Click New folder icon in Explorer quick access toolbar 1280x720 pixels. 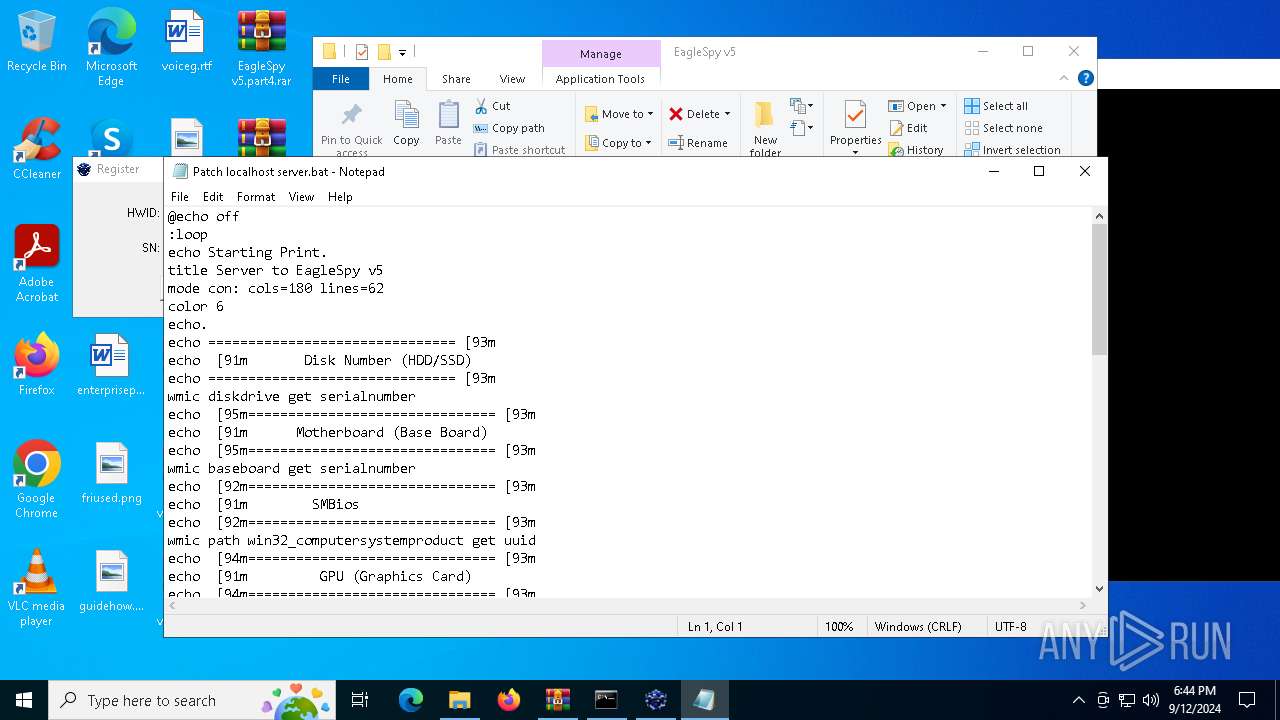click(x=384, y=52)
